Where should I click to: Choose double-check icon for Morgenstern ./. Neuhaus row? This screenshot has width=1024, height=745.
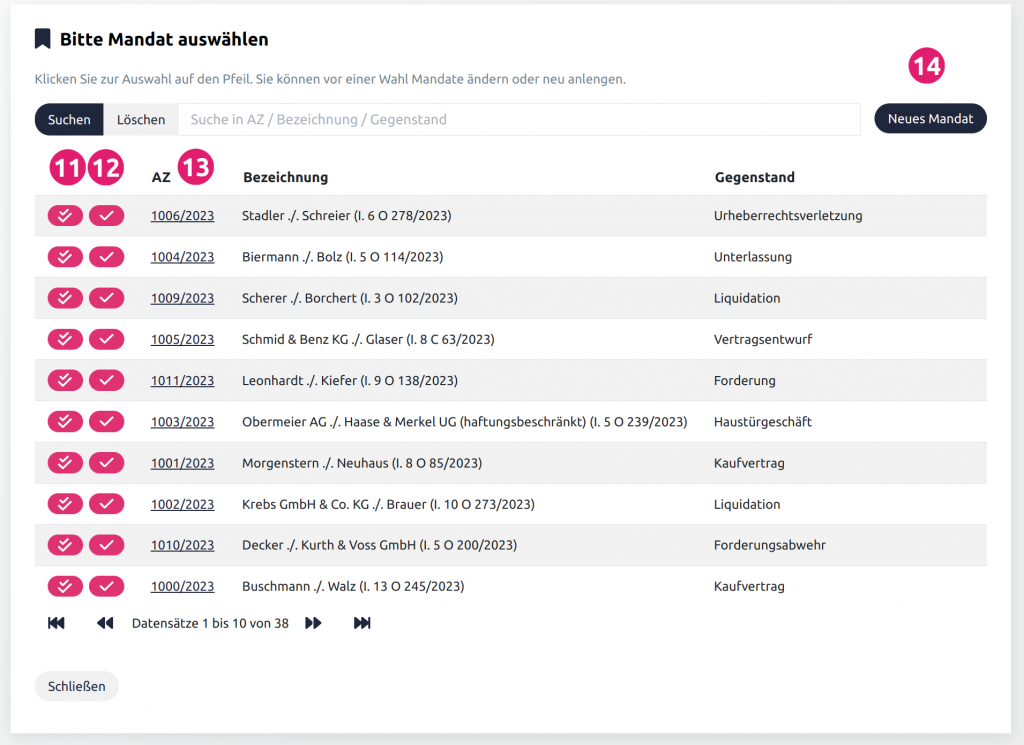coord(65,463)
